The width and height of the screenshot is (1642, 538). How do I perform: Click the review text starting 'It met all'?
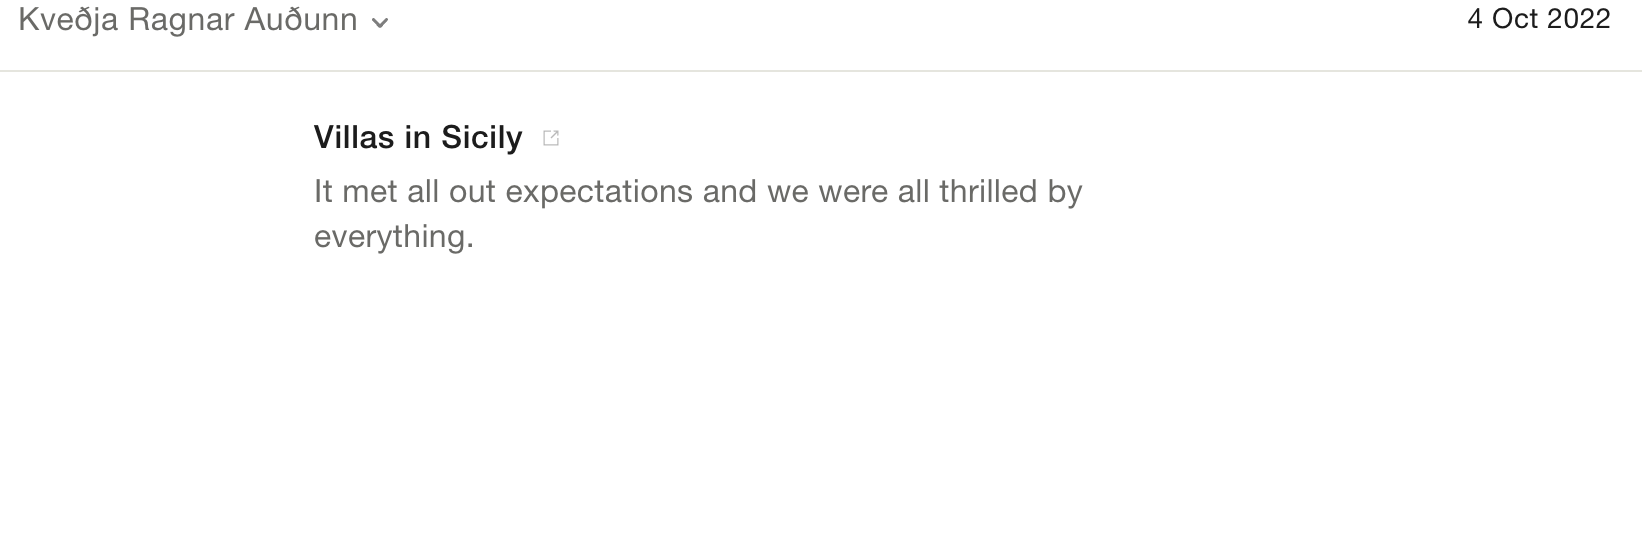click(698, 213)
